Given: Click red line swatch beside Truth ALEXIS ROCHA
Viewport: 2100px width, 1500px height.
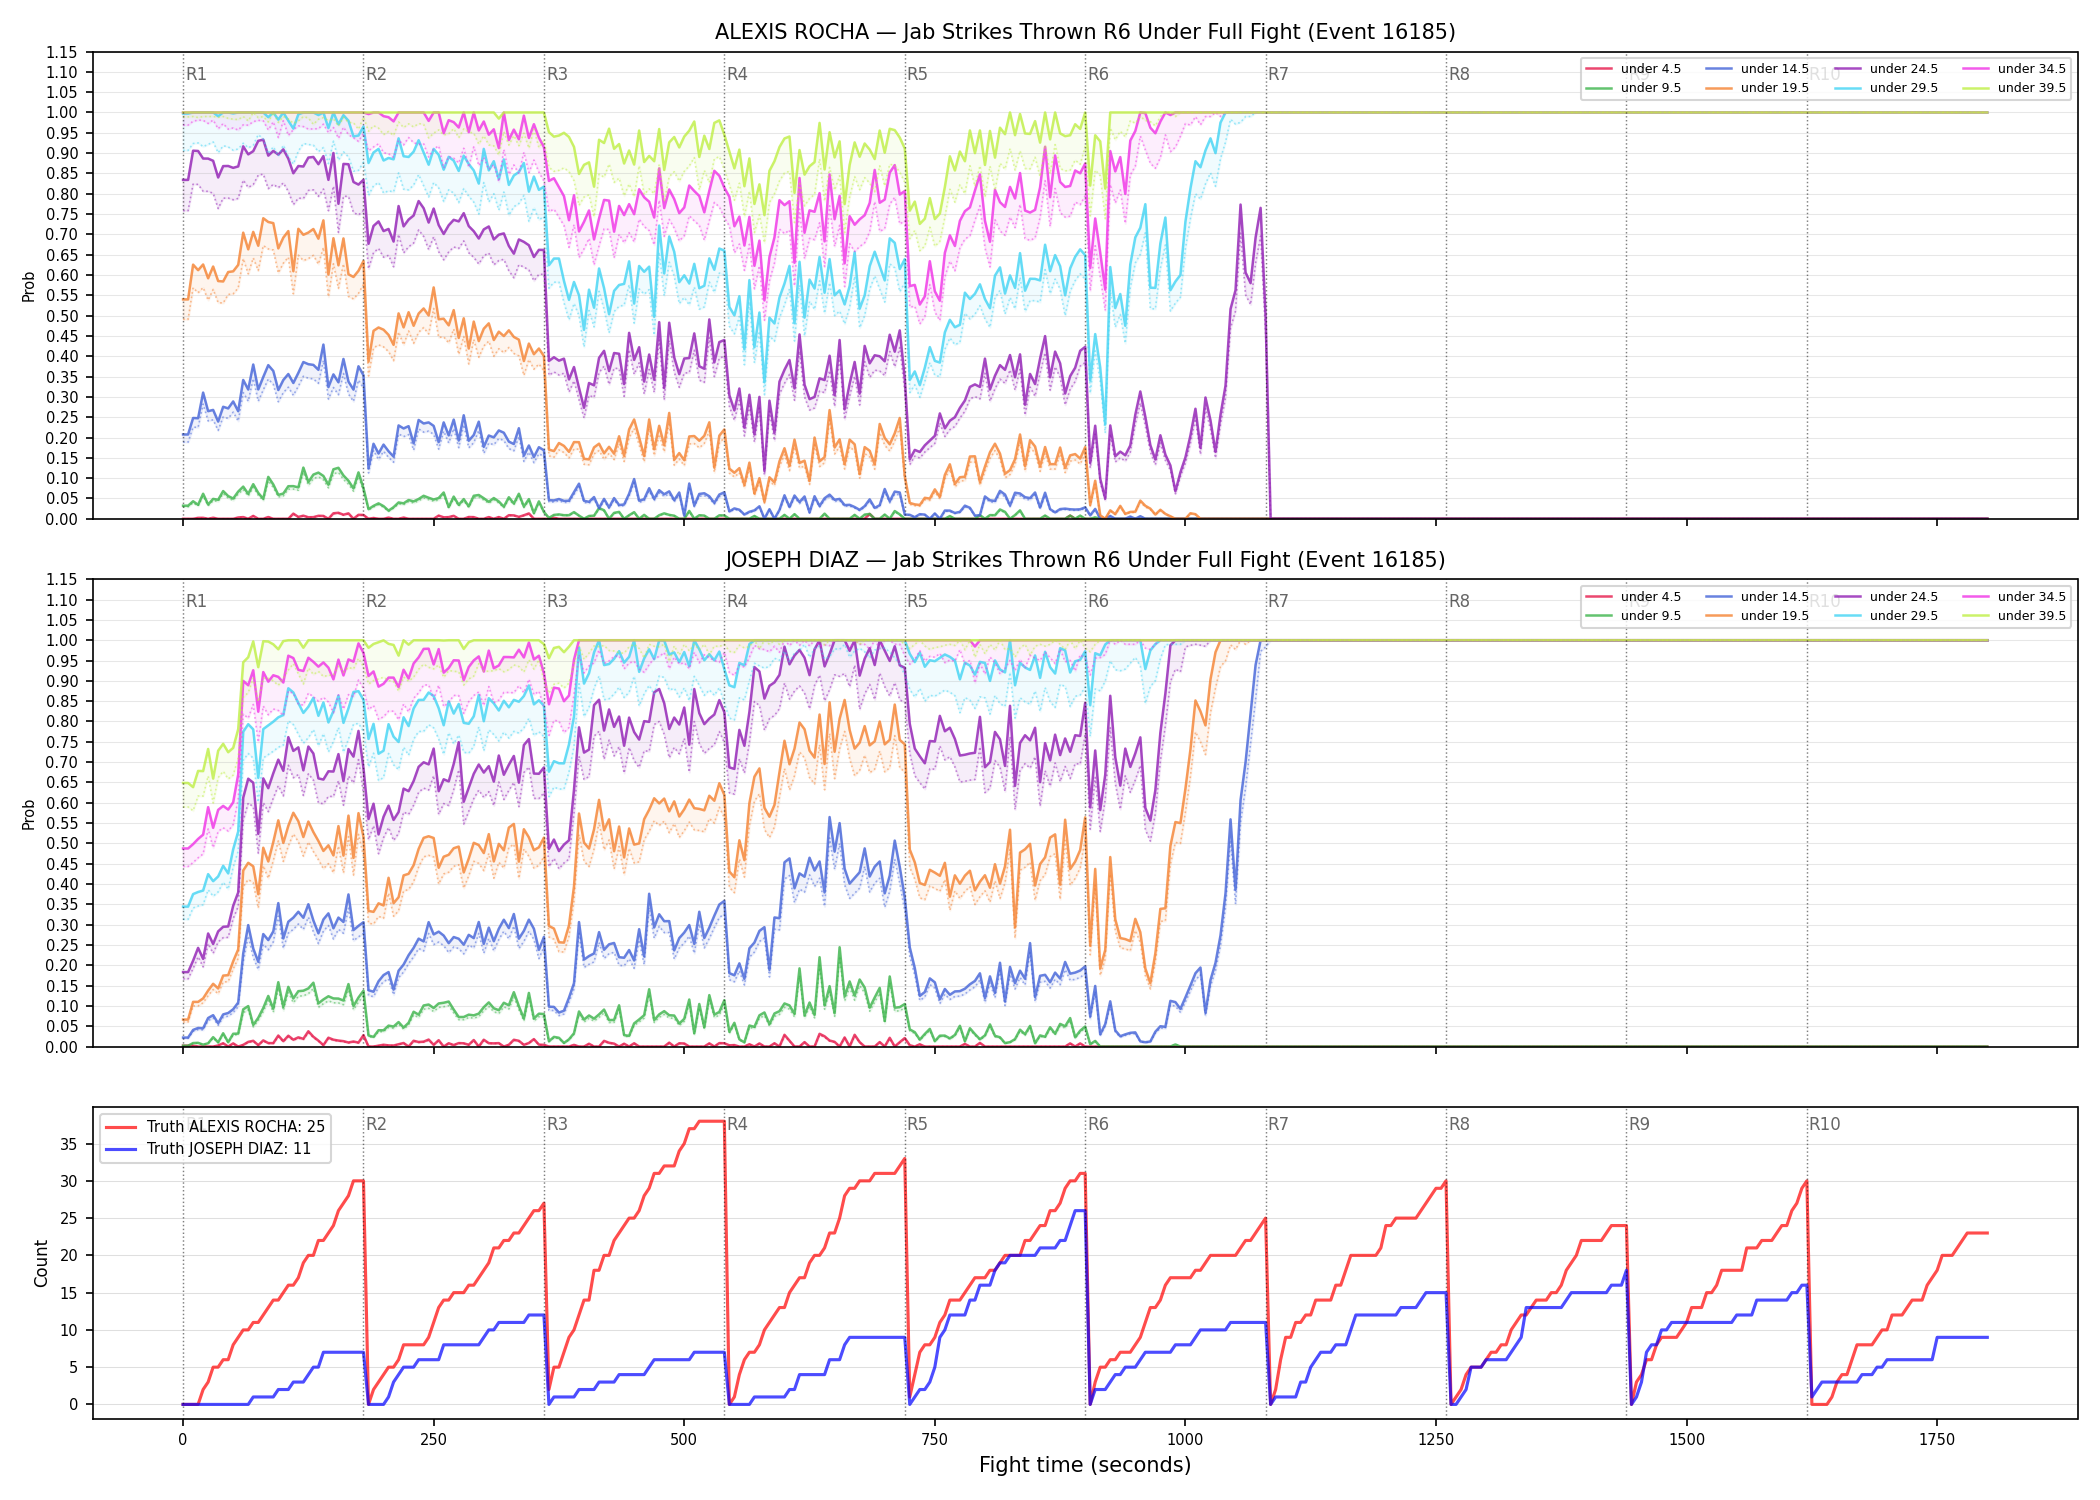Looking at the screenshot, I should [121, 1127].
